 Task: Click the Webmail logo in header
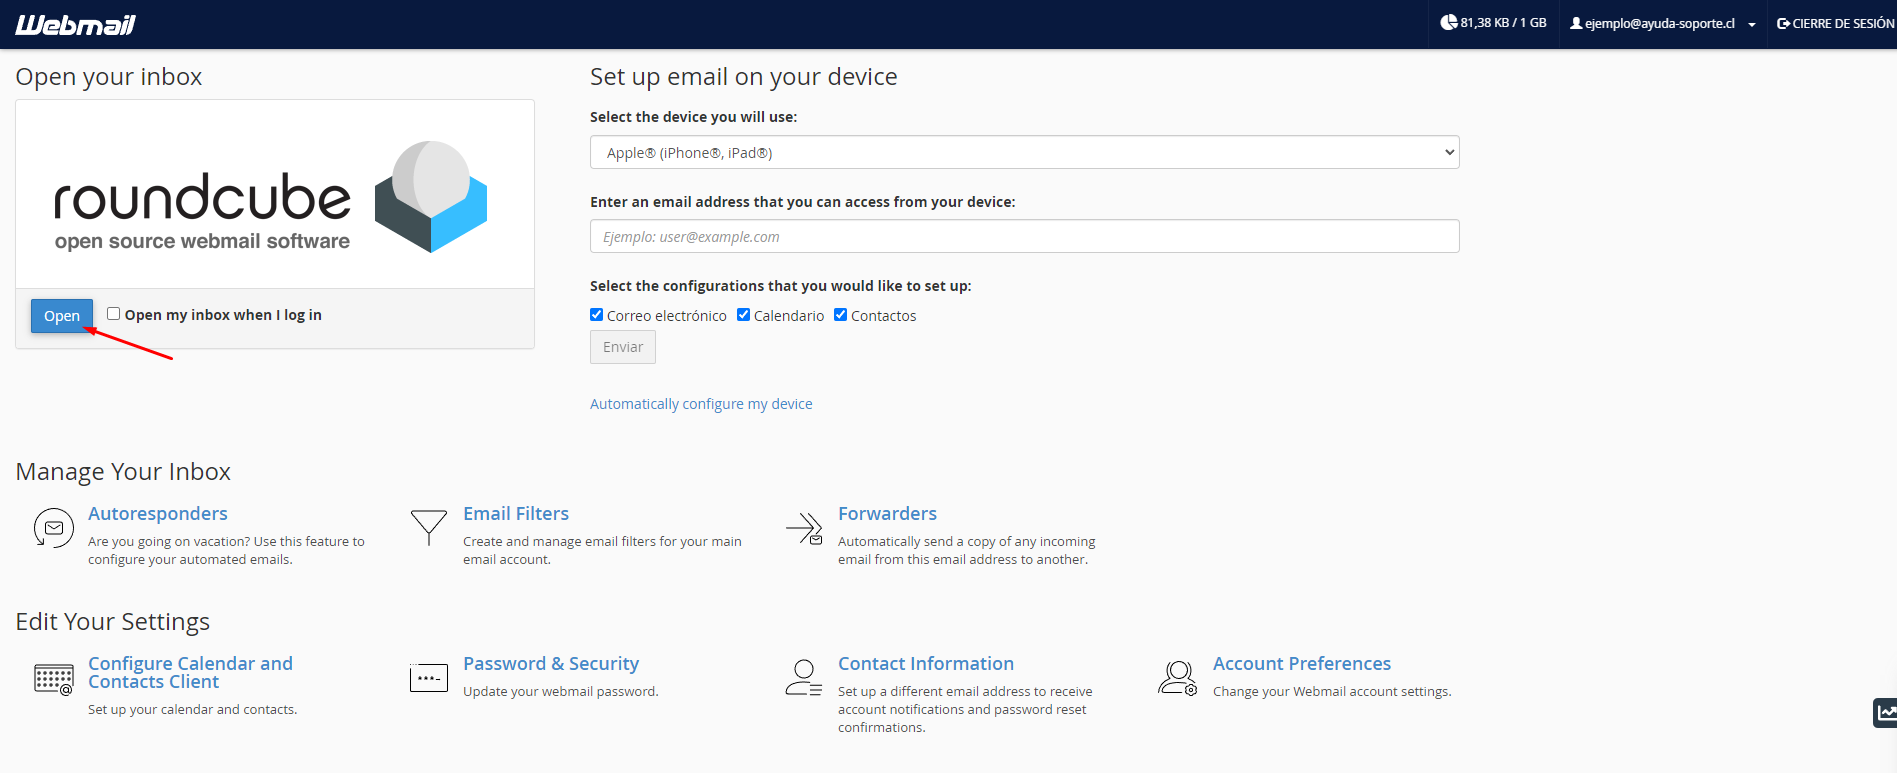coord(75,24)
